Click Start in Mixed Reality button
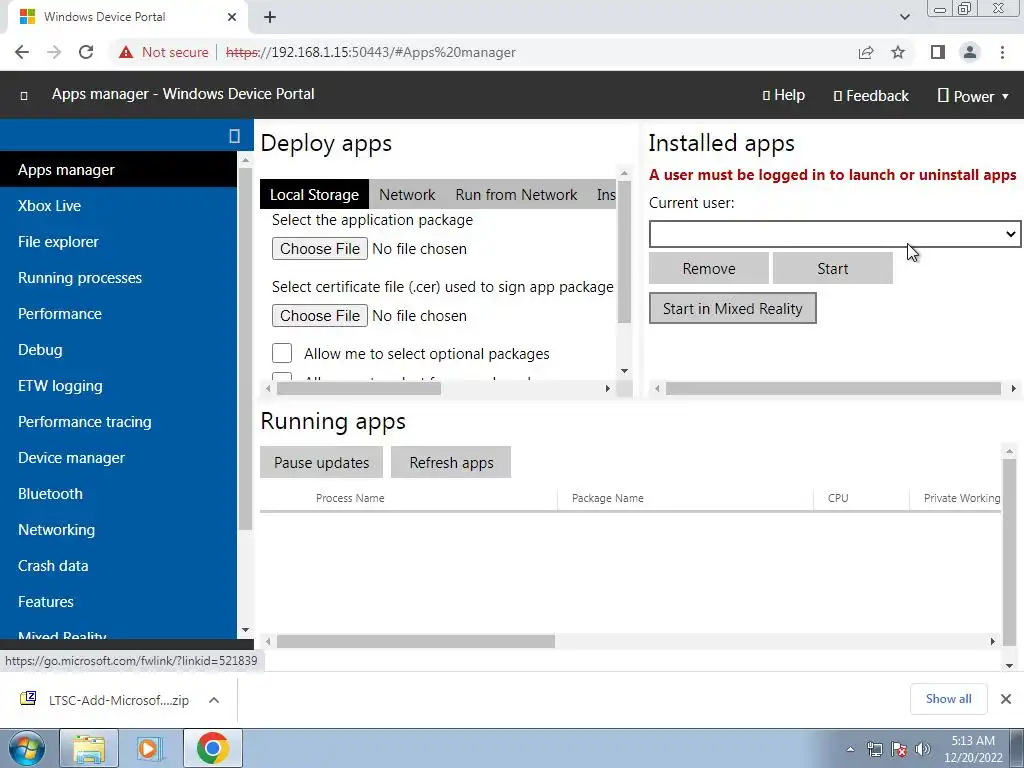 click(733, 308)
